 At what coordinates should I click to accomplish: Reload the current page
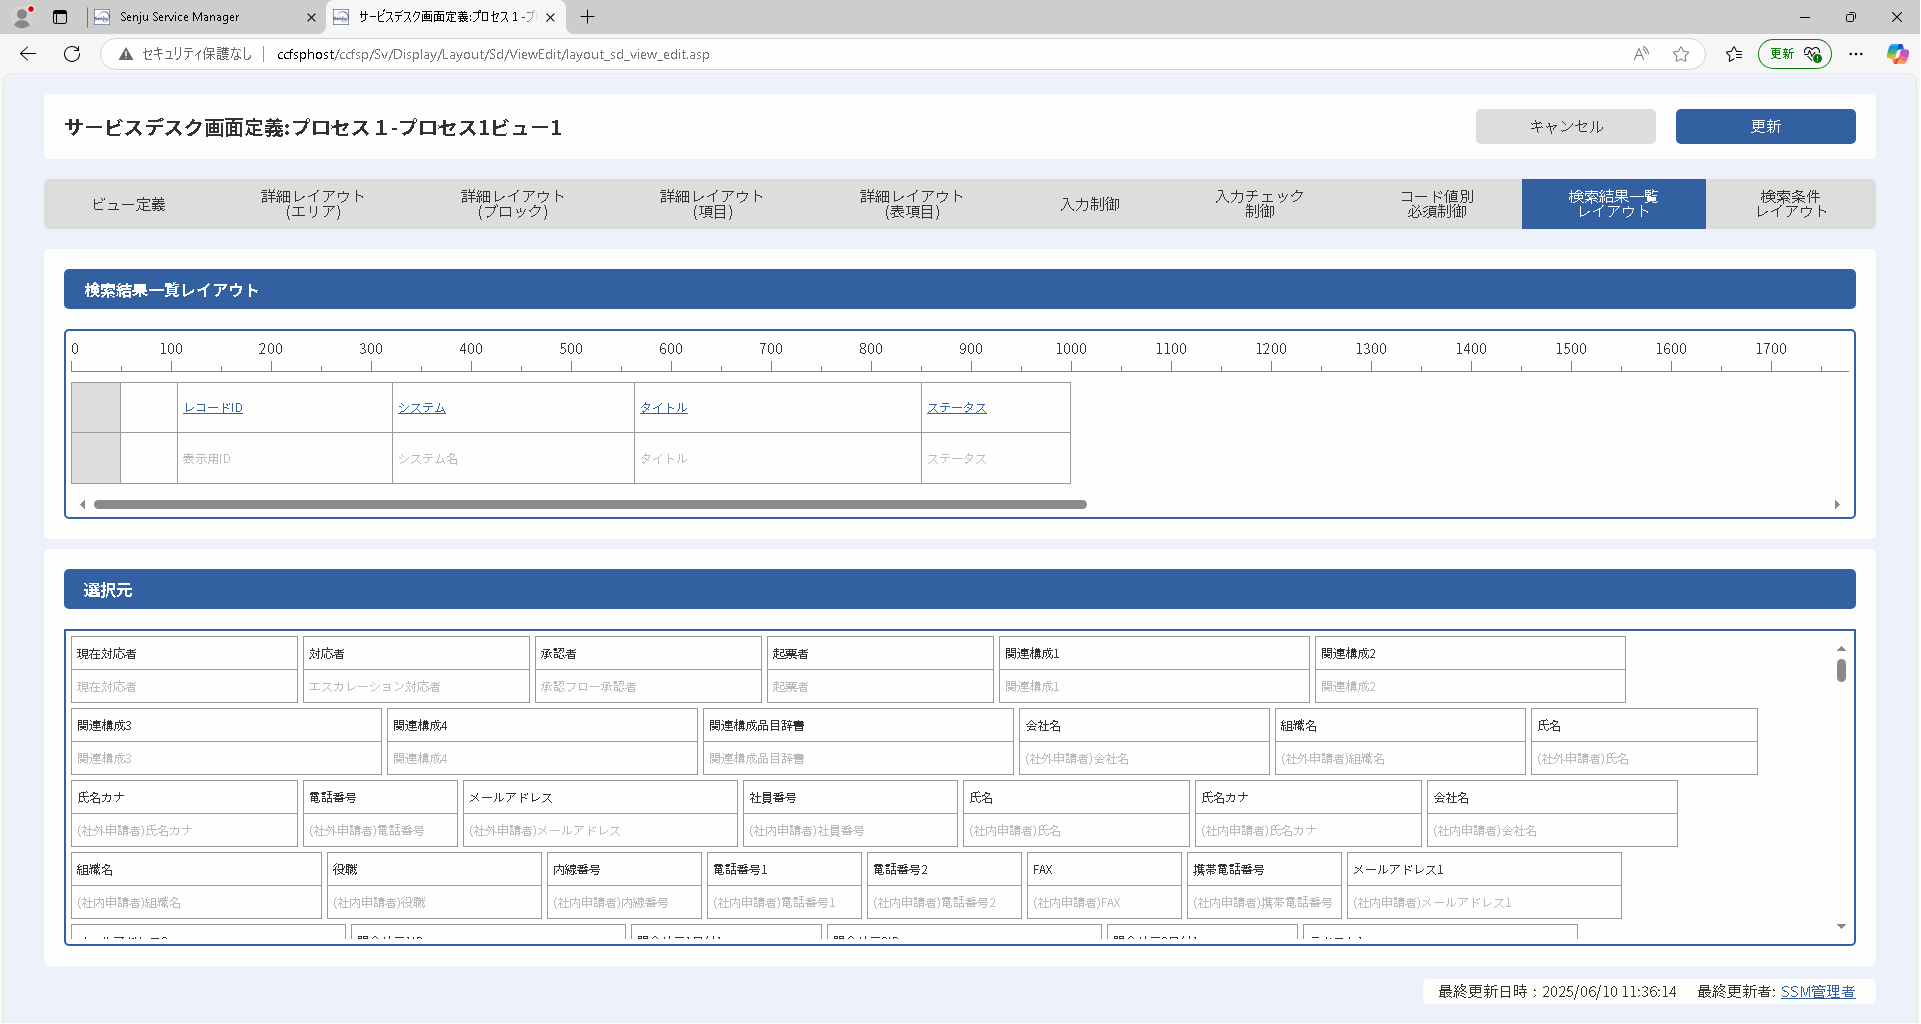tap(72, 54)
